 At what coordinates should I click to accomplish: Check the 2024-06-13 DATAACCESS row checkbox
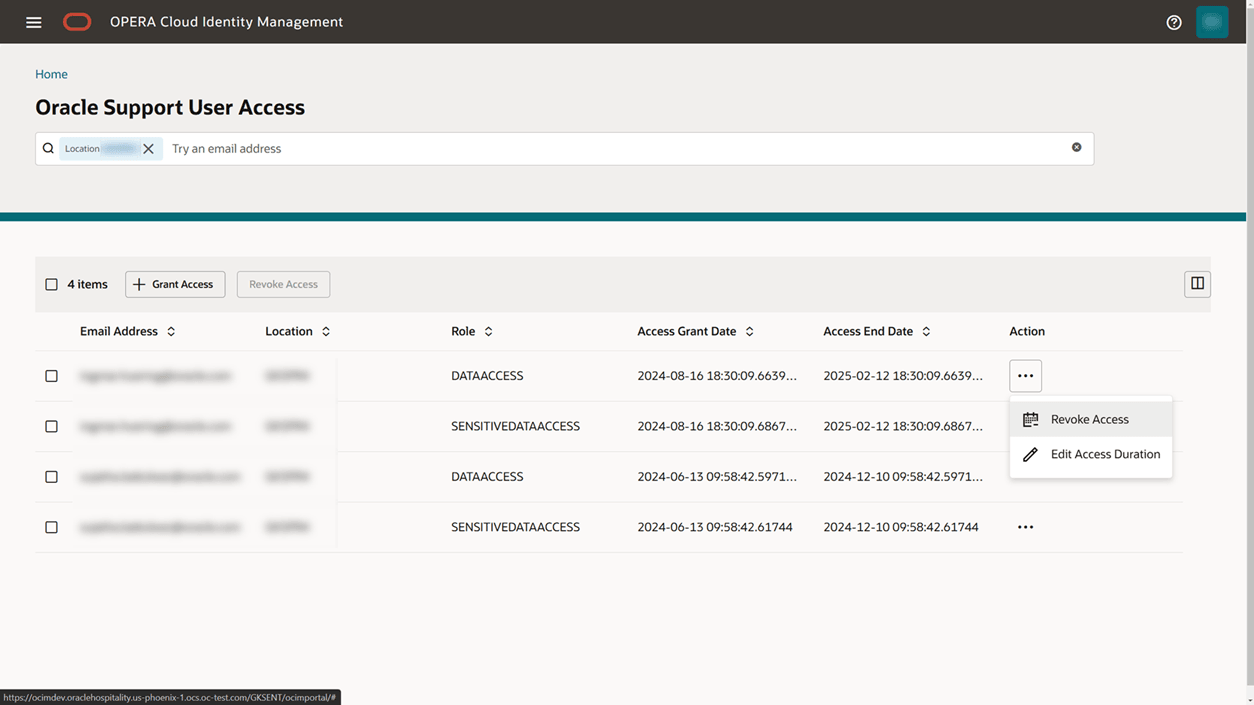coord(51,477)
